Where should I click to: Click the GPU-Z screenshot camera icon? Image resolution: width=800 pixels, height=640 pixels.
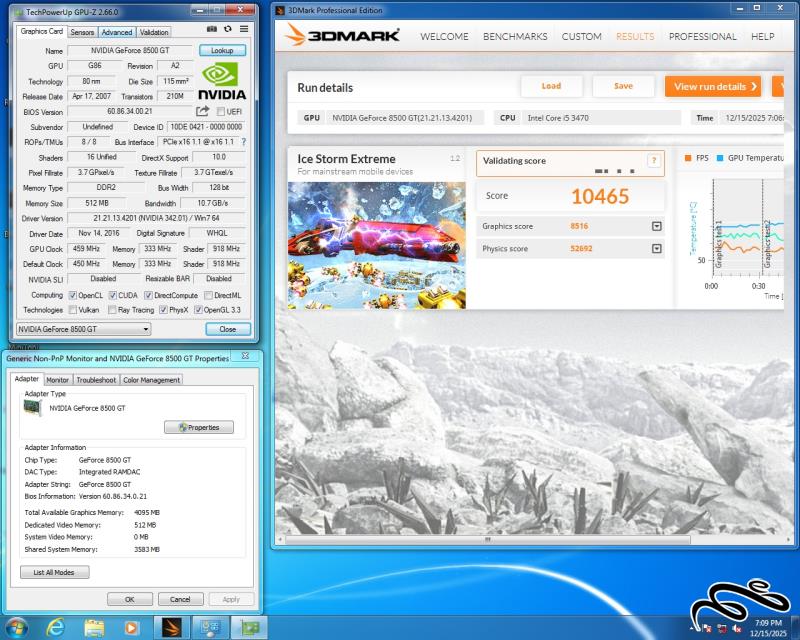[x=212, y=31]
